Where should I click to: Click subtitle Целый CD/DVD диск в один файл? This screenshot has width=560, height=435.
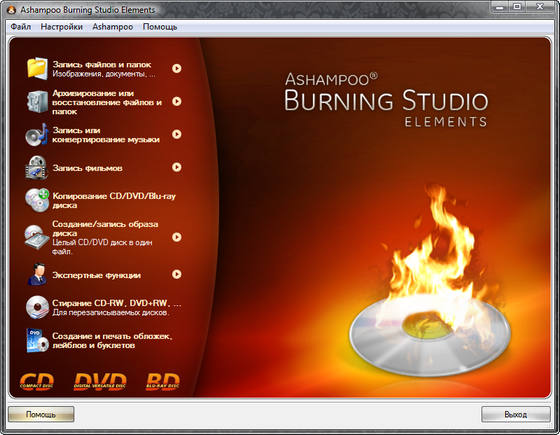point(102,247)
